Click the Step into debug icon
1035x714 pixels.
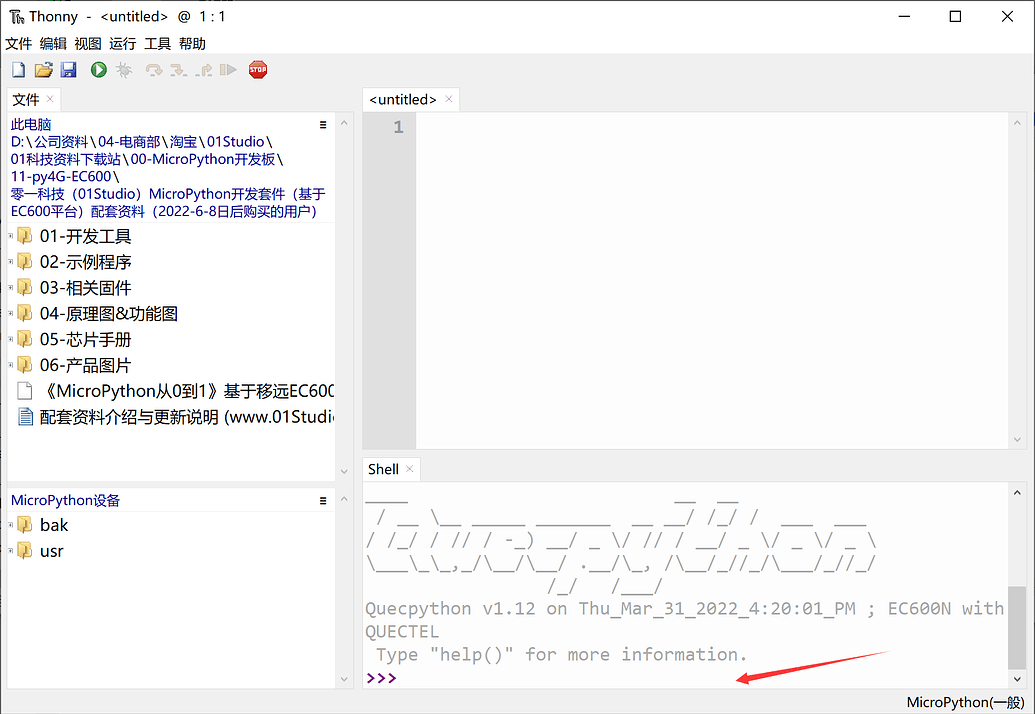(x=178, y=70)
